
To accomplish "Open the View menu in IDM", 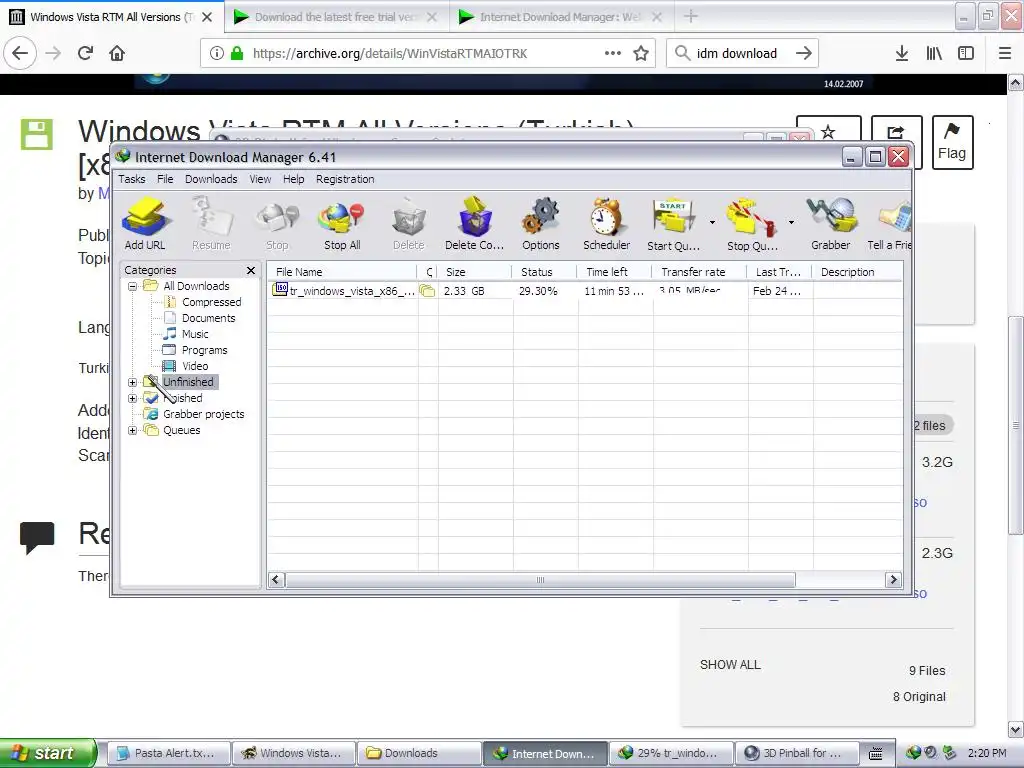I will click(260, 179).
